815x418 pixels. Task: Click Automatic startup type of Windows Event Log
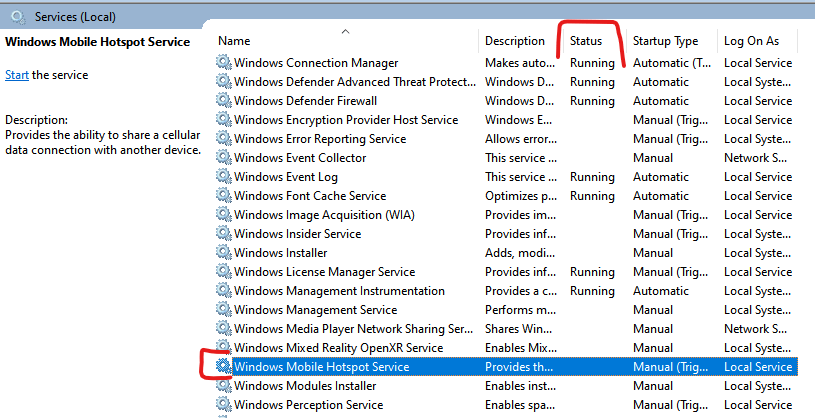tap(661, 177)
